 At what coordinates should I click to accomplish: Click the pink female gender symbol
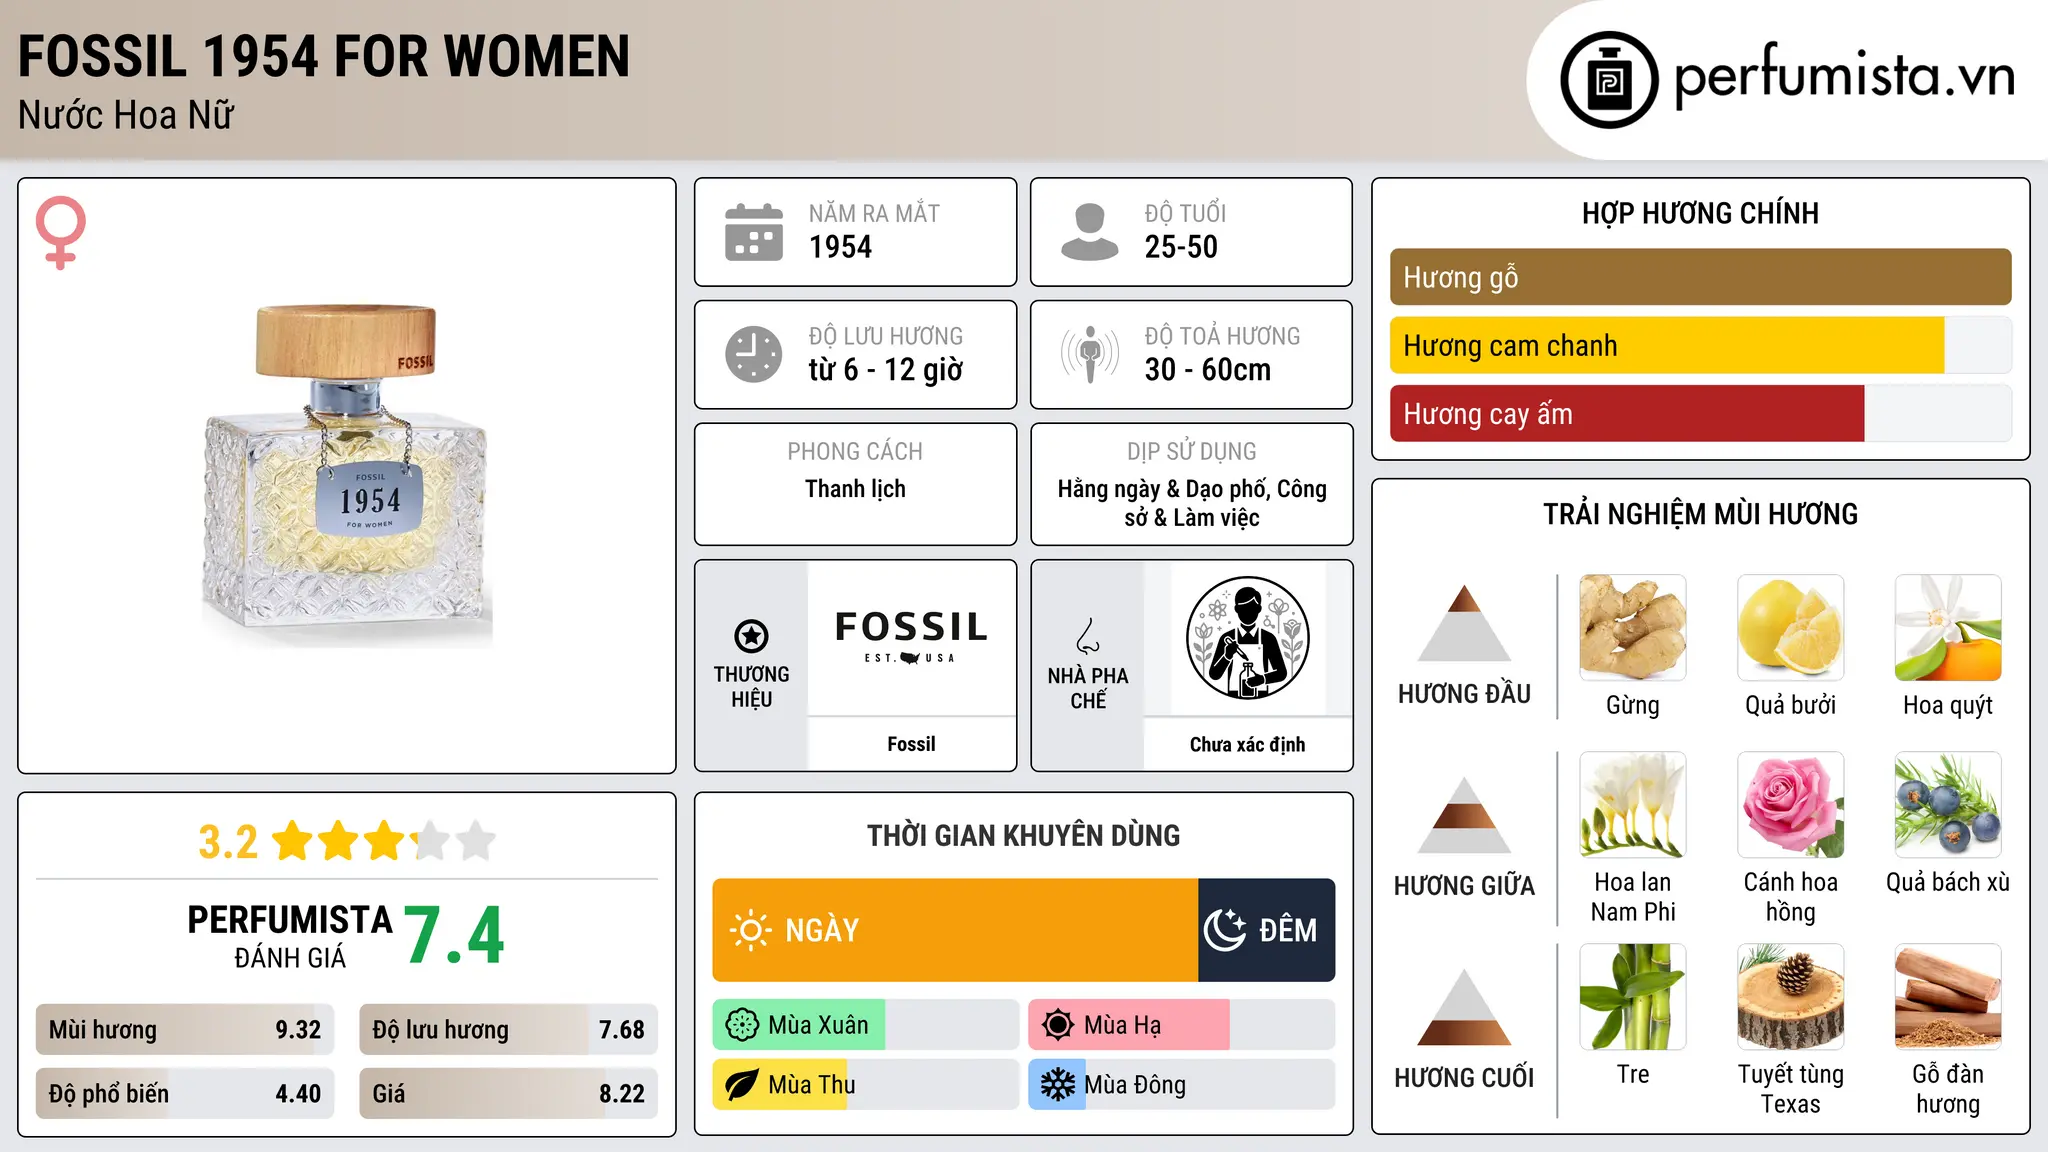pyautogui.click(x=61, y=233)
